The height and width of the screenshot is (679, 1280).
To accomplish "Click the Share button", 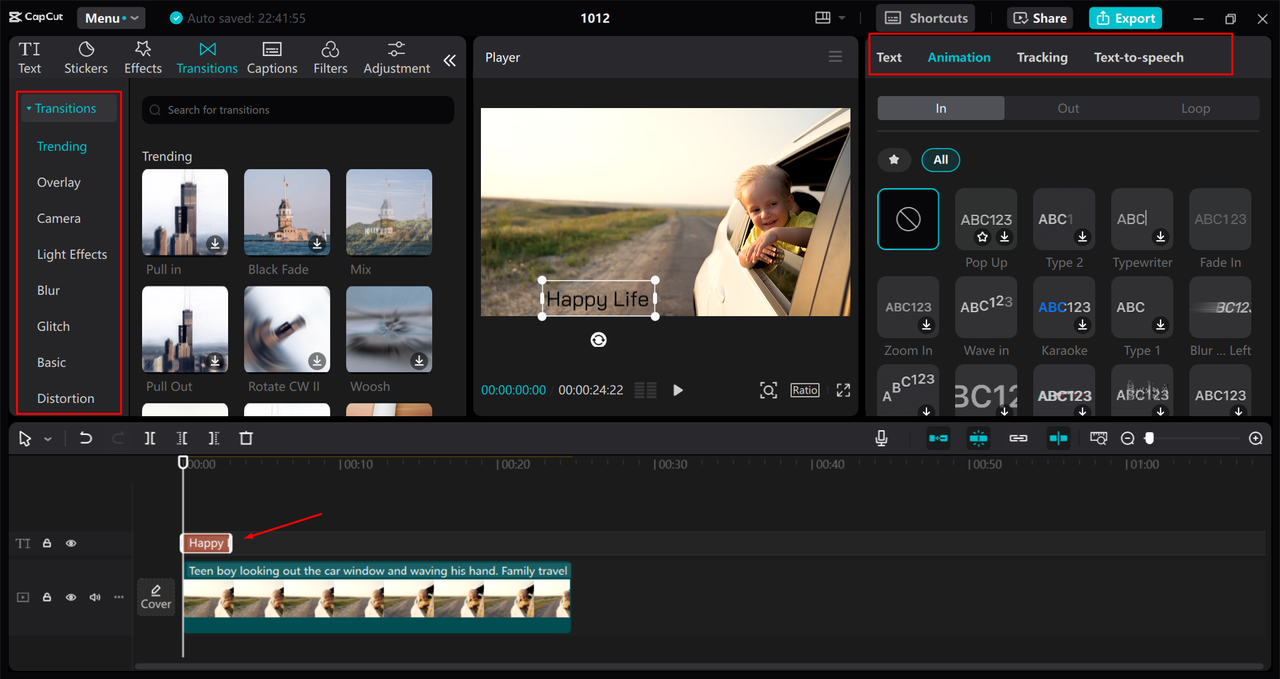I will pos(1041,18).
